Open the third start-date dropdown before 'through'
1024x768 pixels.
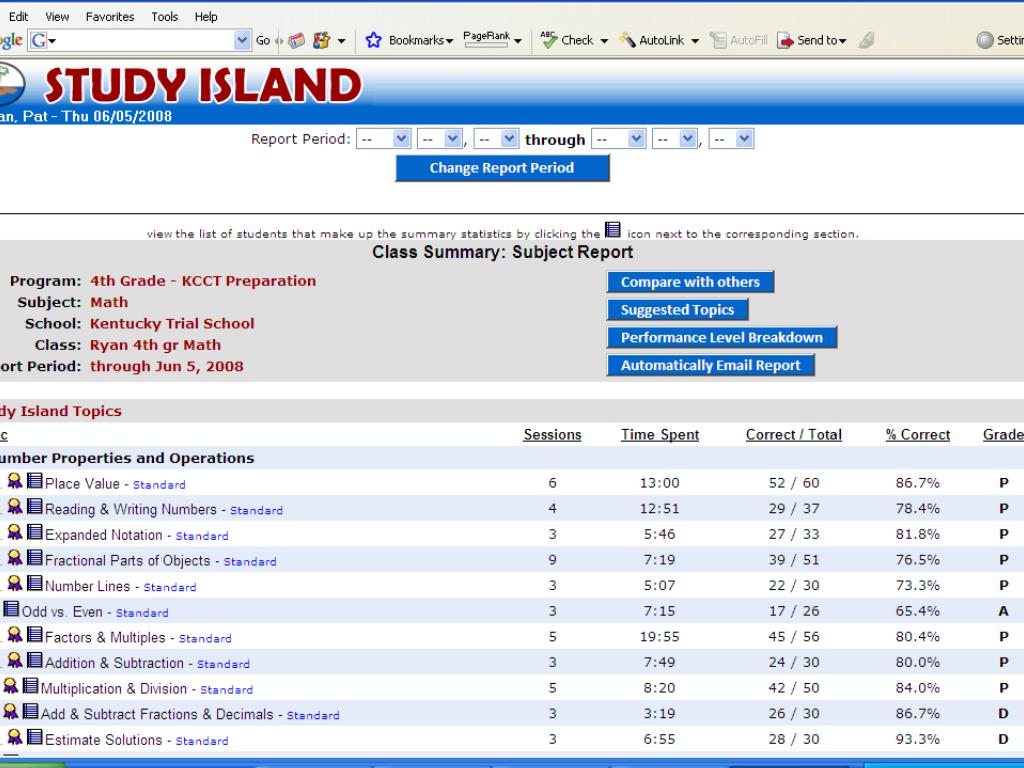click(496, 139)
